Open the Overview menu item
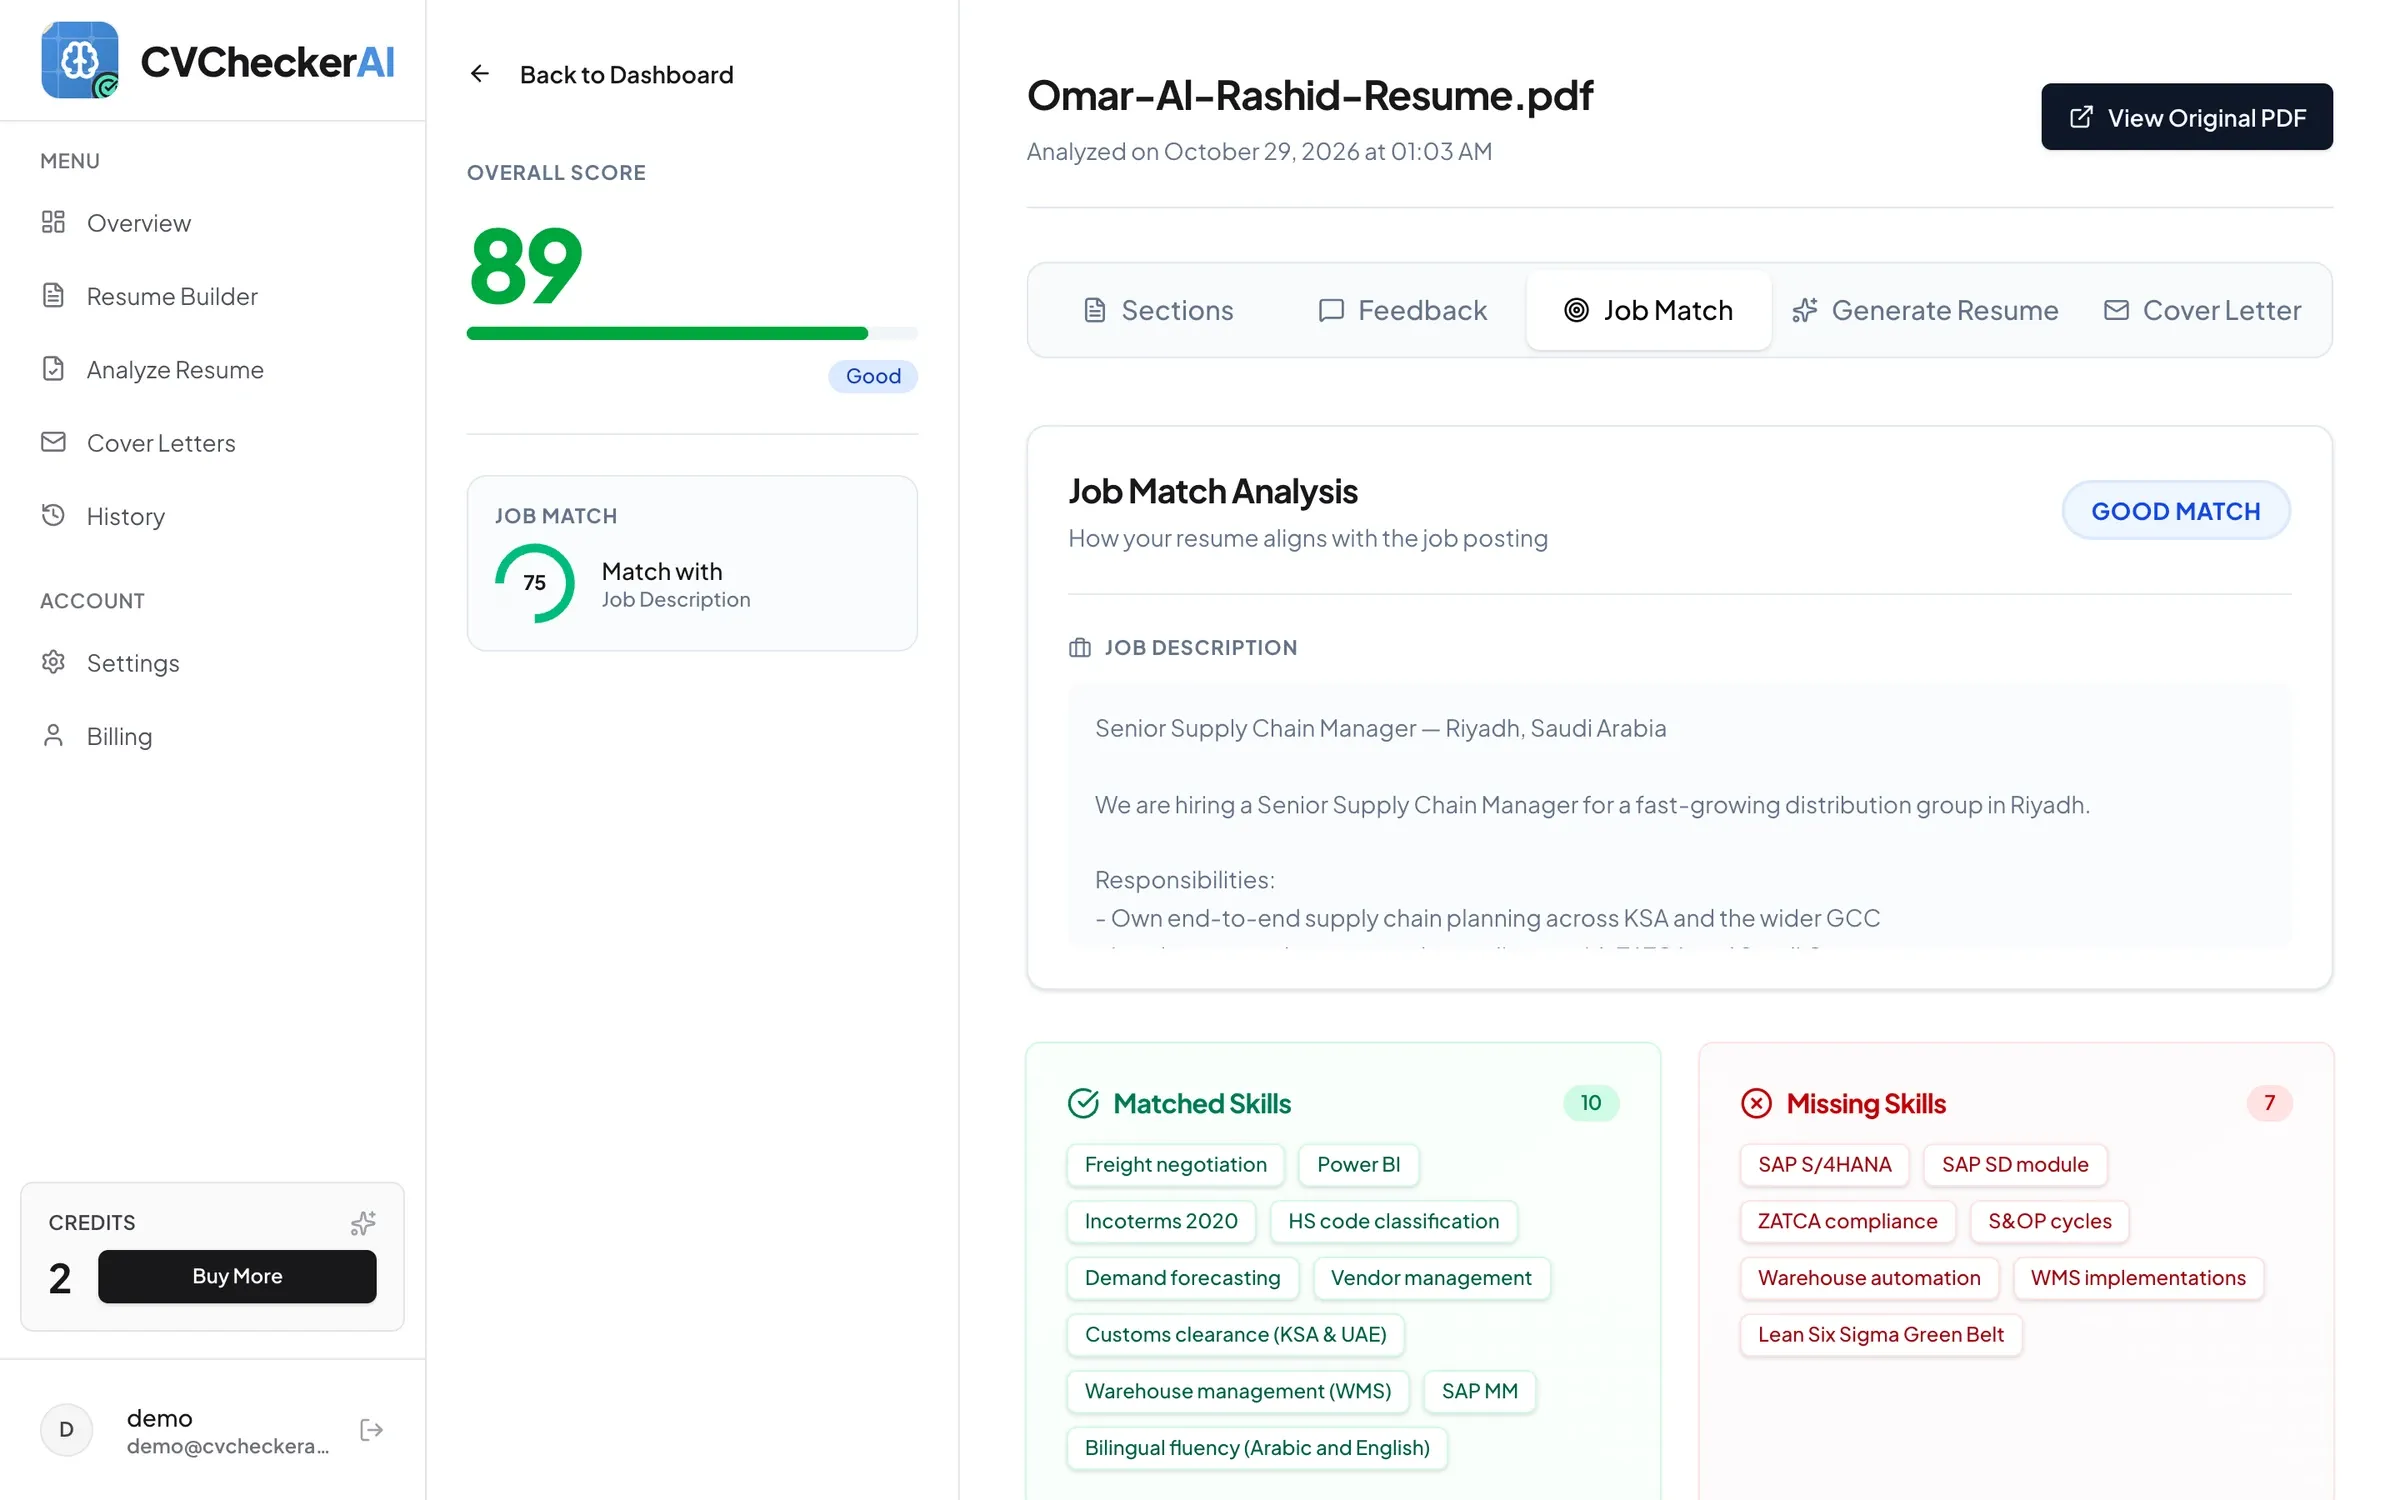This screenshot has width=2400, height=1500. coord(212,222)
